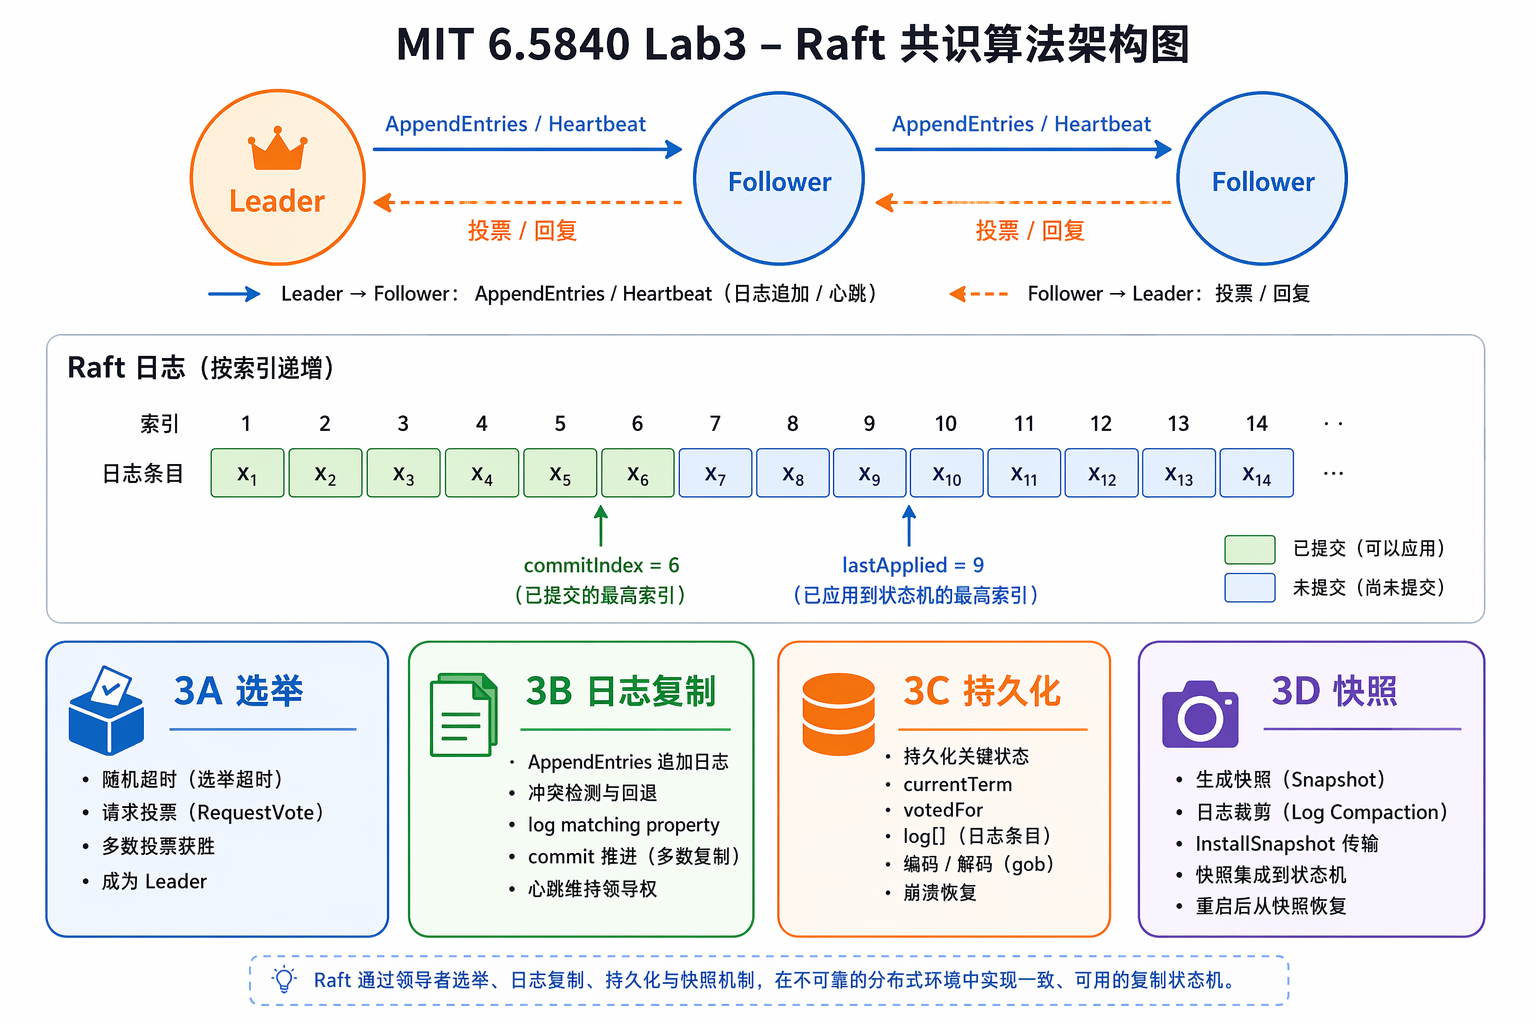This screenshot has width=1536, height=1024.
Task: Select log entry cell x14
Action: click(x=1257, y=473)
